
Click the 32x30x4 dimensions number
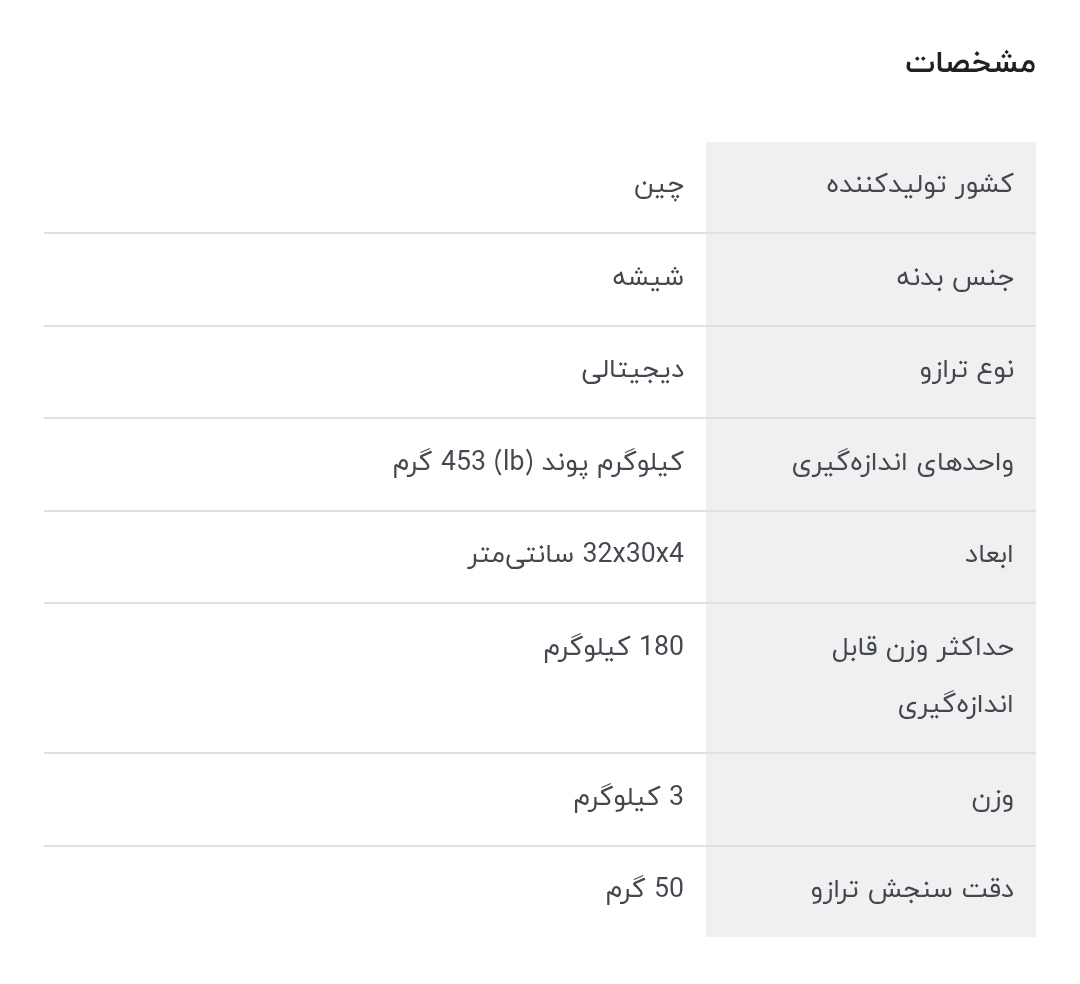[633, 553]
